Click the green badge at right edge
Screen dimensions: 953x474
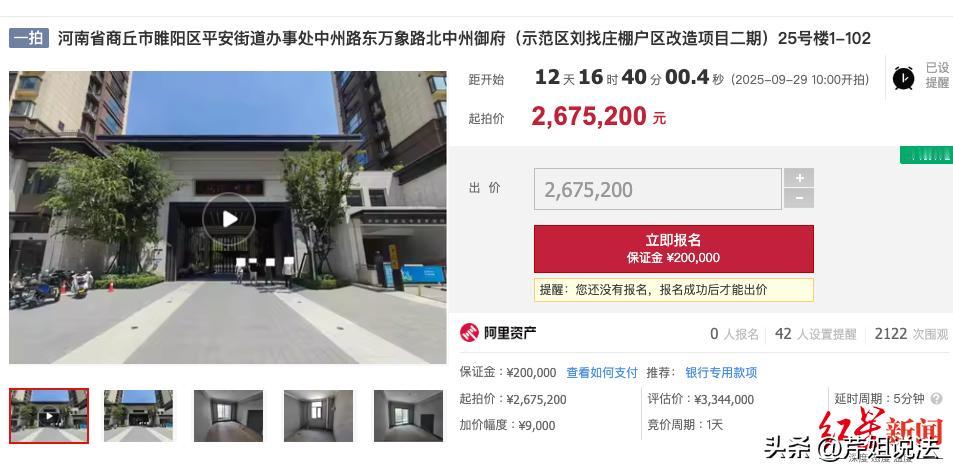(x=926, y=155)
